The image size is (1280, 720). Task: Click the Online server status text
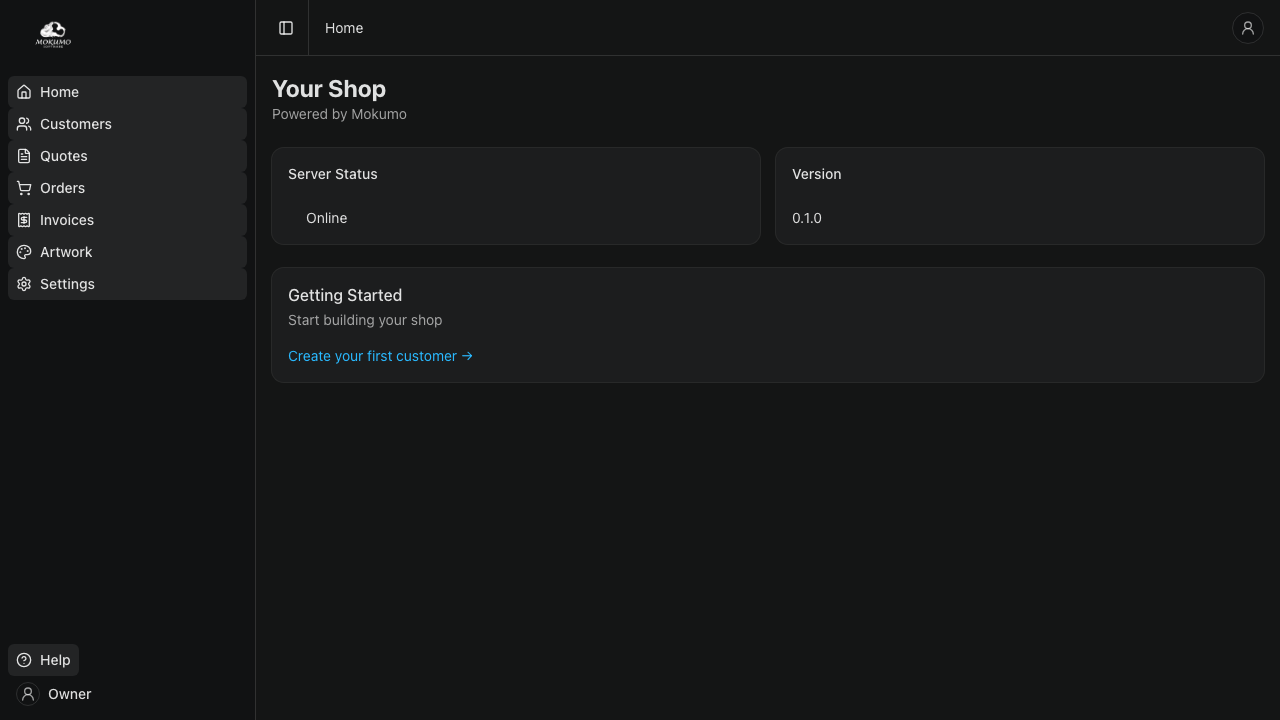326,218
